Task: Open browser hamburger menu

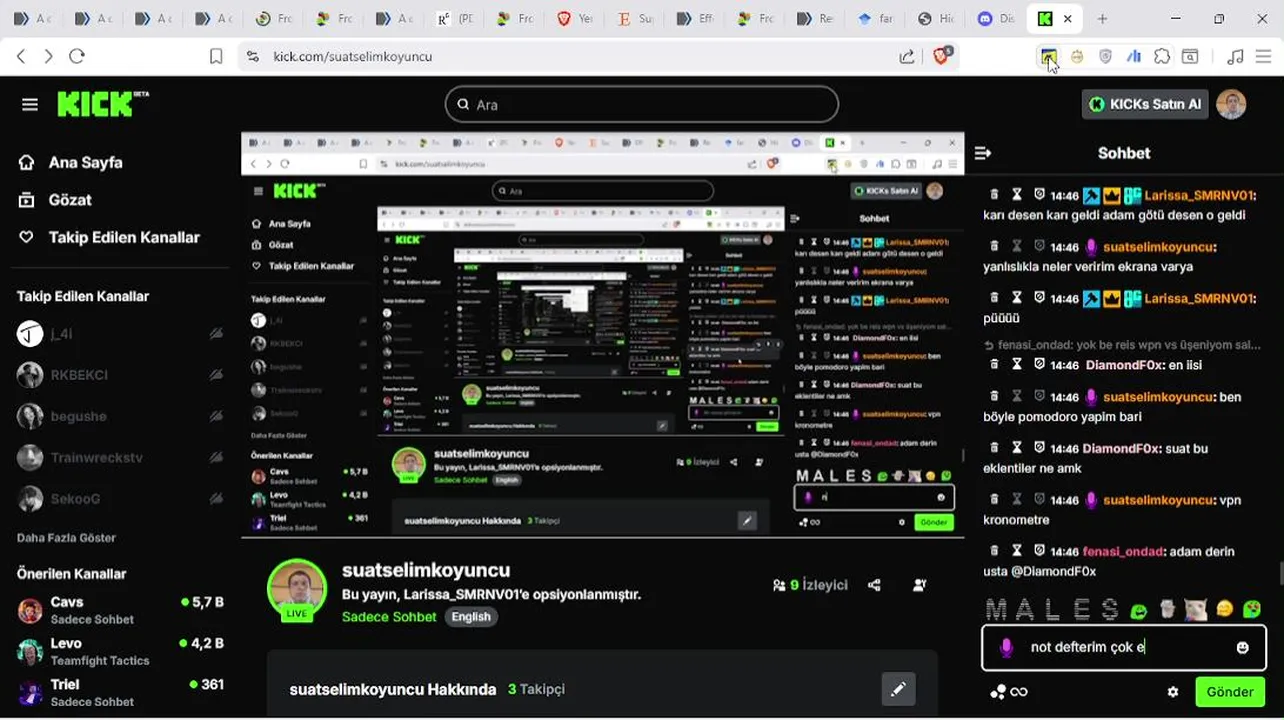Action: tap(1265, 56)
